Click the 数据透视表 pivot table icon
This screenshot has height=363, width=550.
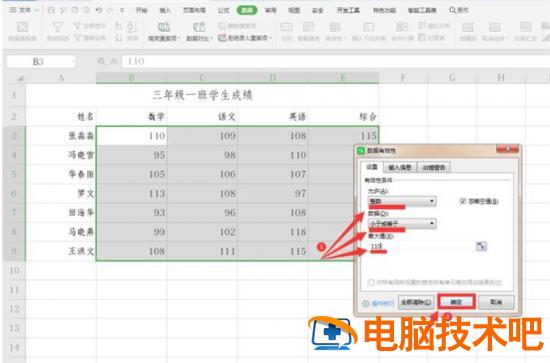pyautogui.click(x=22, y=27)
